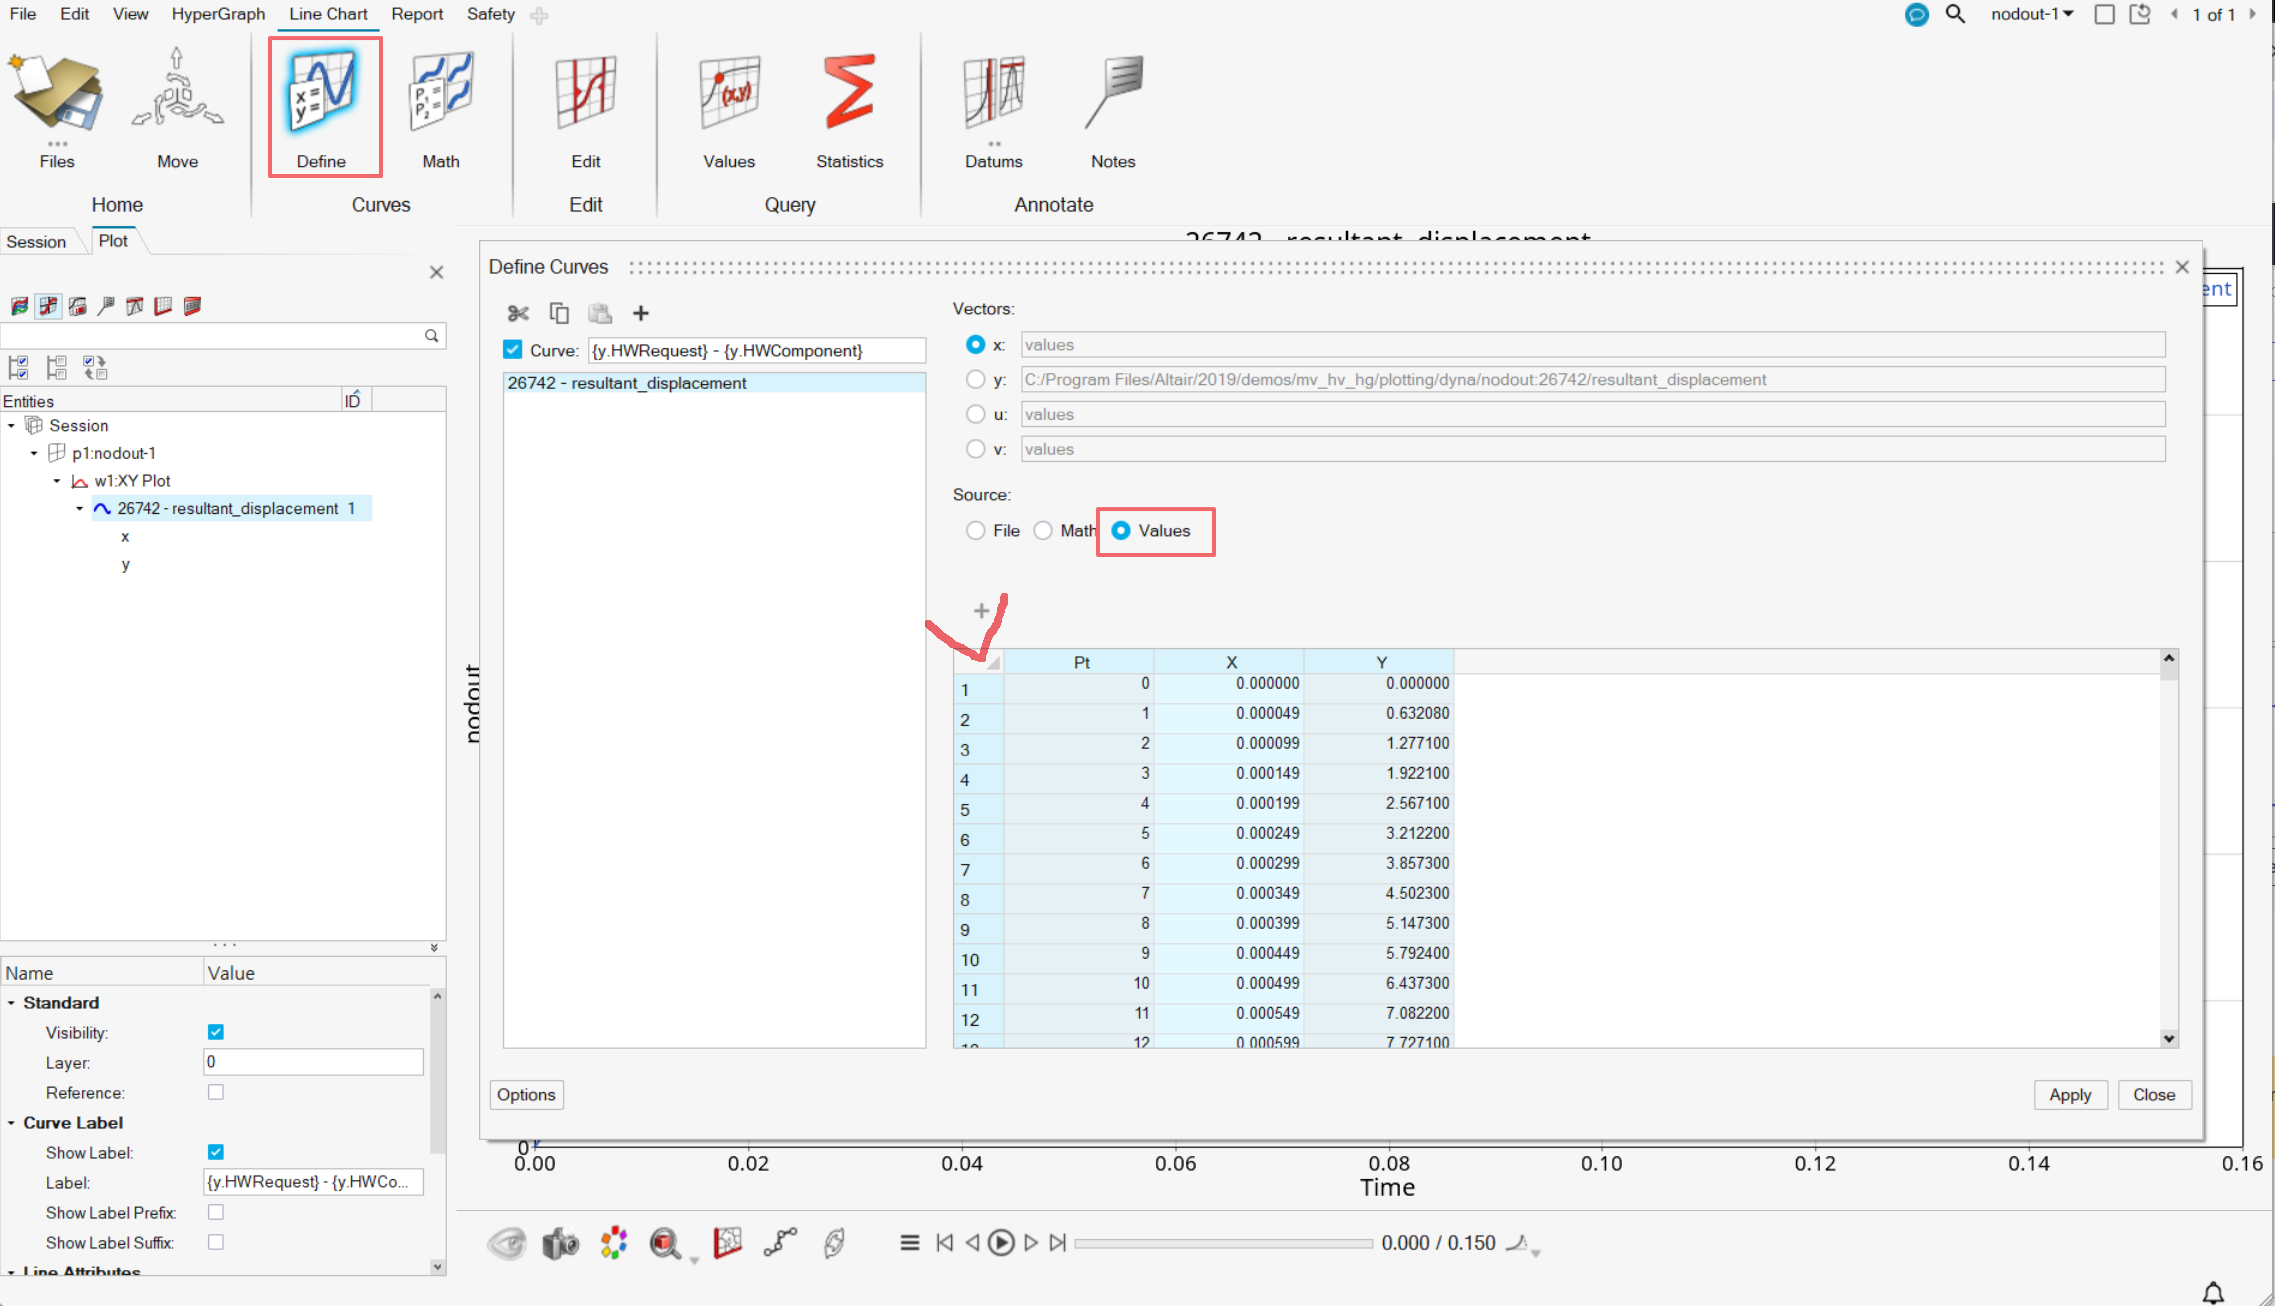This screenshot has height=1306, width=2275.
Task: Jump to the last animation frame
Action: (1058, 1243)
